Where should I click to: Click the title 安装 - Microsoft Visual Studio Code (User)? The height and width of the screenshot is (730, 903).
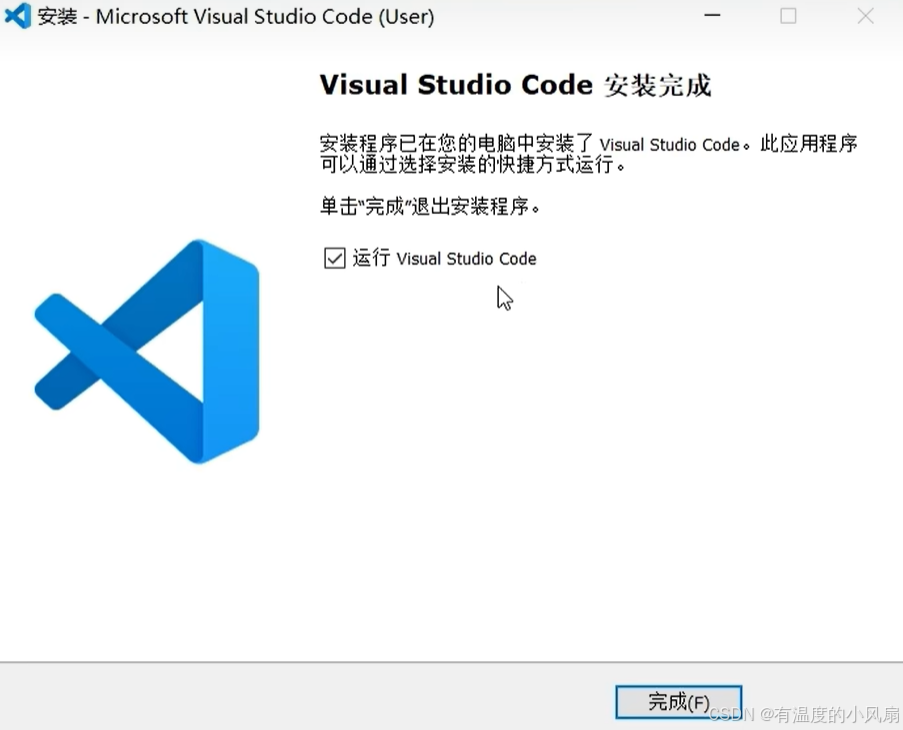[x=236, y=16]
